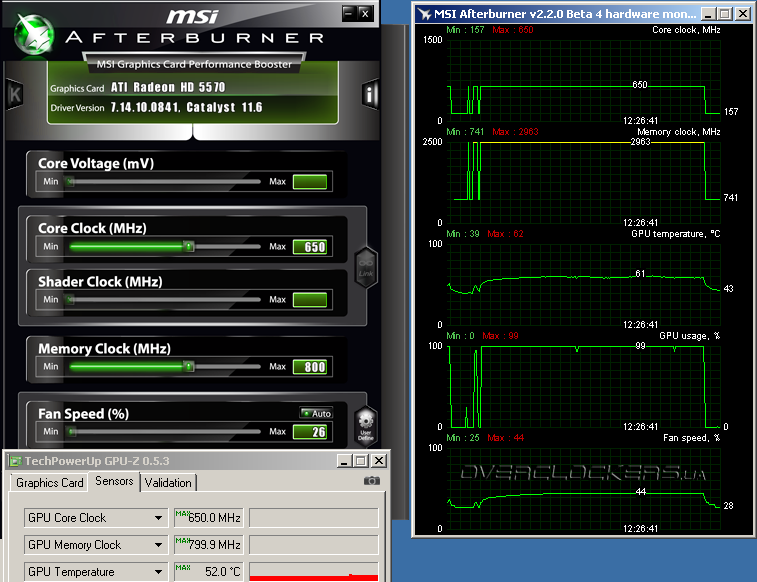
Task: Select the Sensors tab in GPU-Z
Action: (114, 481)
